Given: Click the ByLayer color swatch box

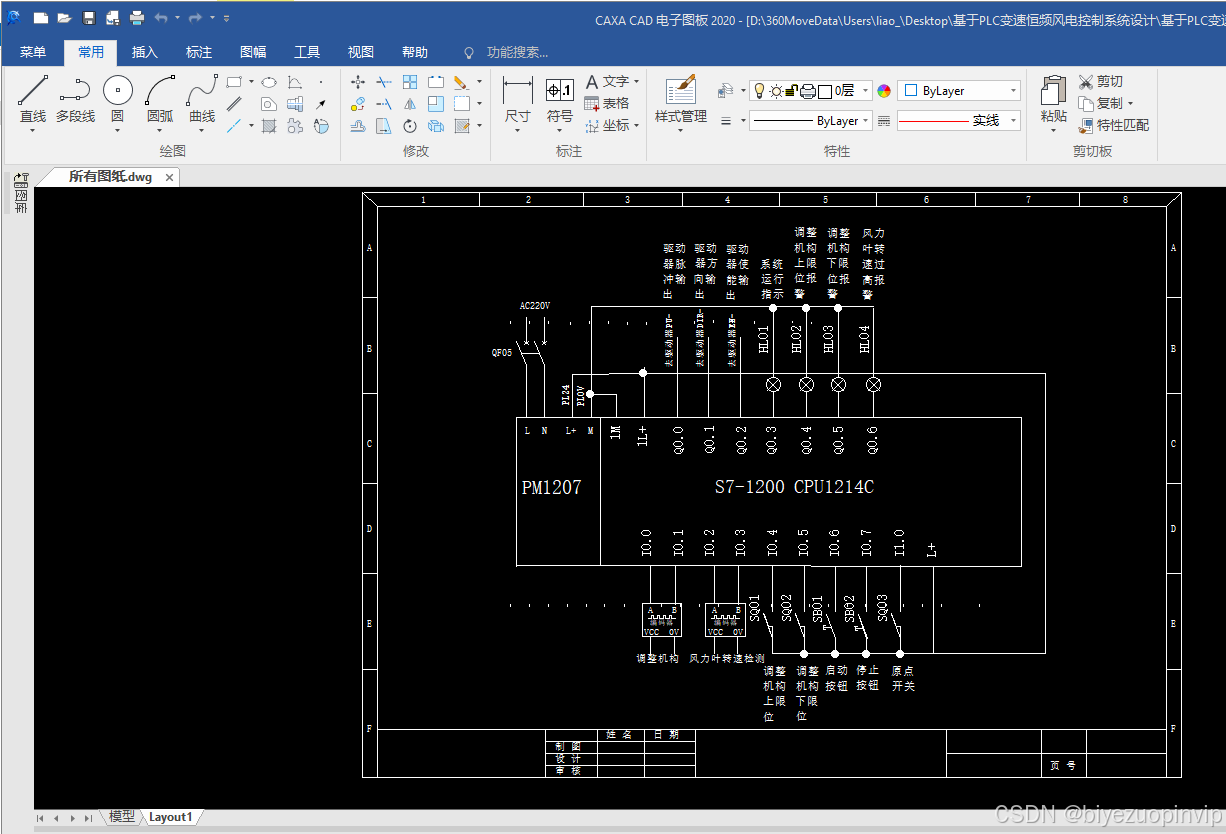Looking at the screenshot, I should pyautogui.click(x=911, y=90).
